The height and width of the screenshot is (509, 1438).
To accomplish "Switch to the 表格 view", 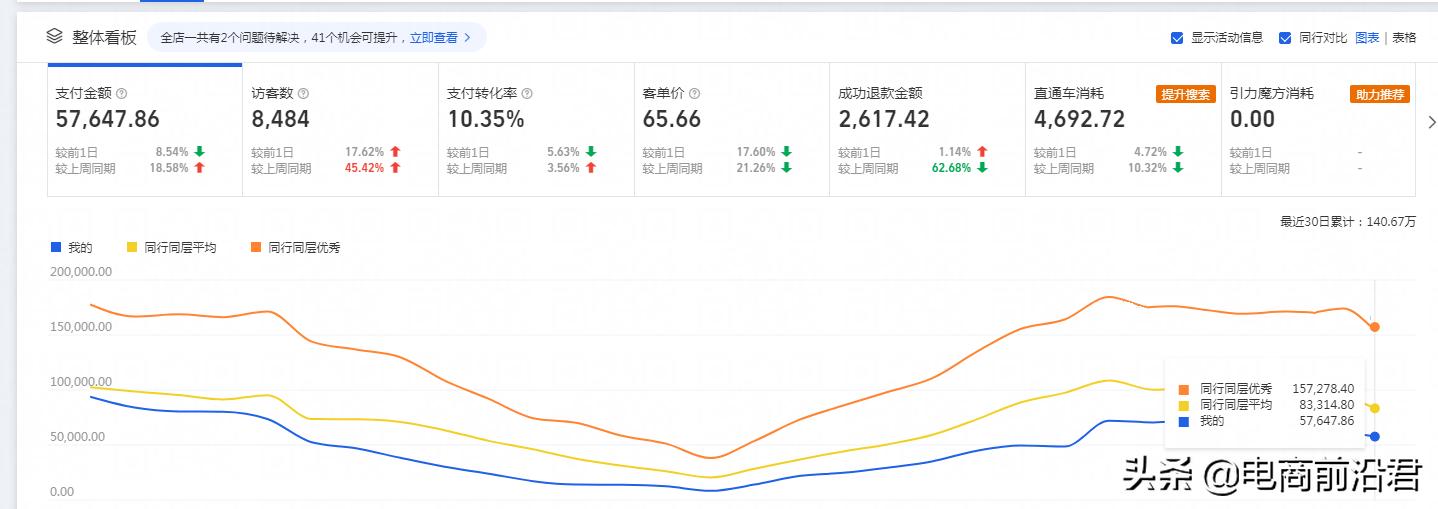I will click(x=1404, y=38).
